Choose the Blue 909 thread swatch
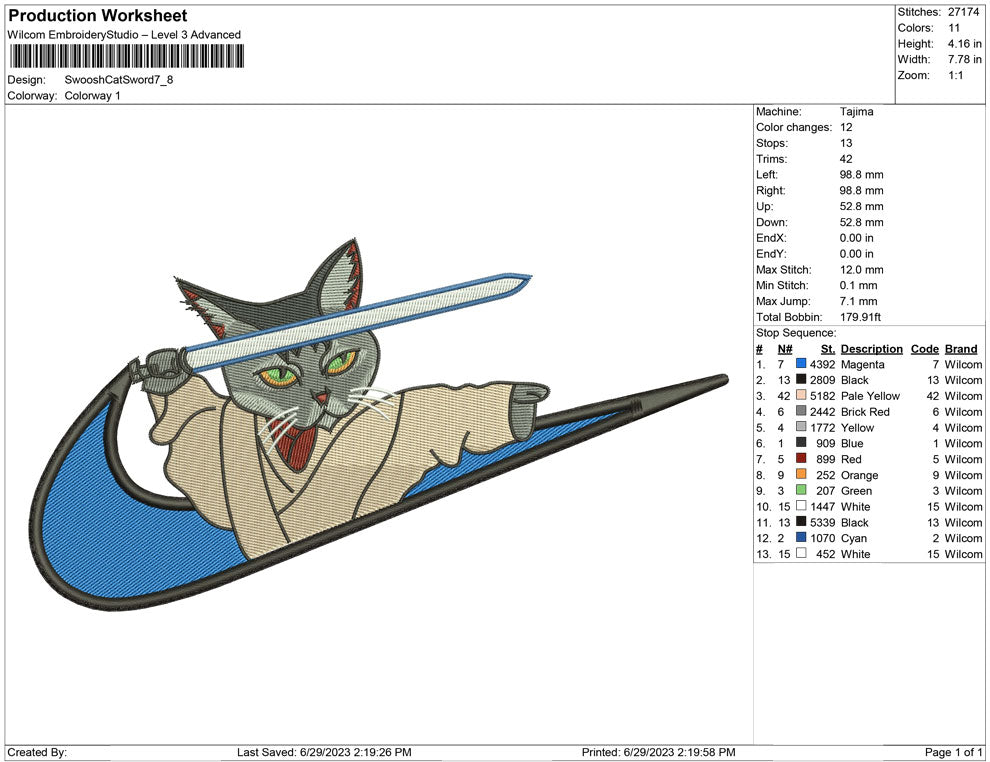 [801, 443]
